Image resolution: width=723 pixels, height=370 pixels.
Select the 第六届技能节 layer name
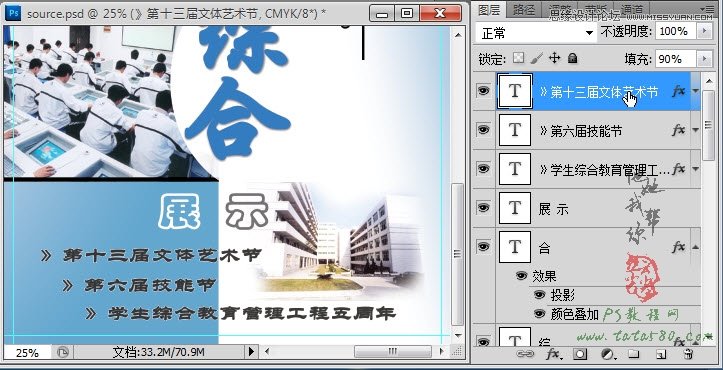[581, 131]
